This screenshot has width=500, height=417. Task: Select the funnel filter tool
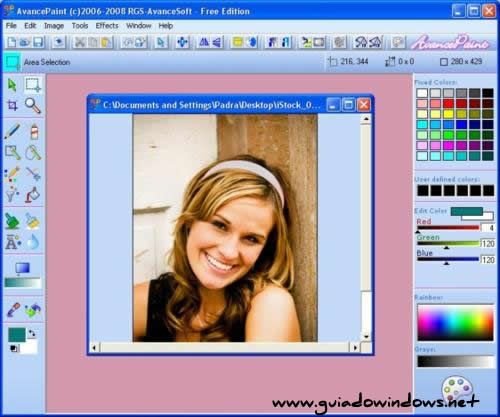coord(12,194)
